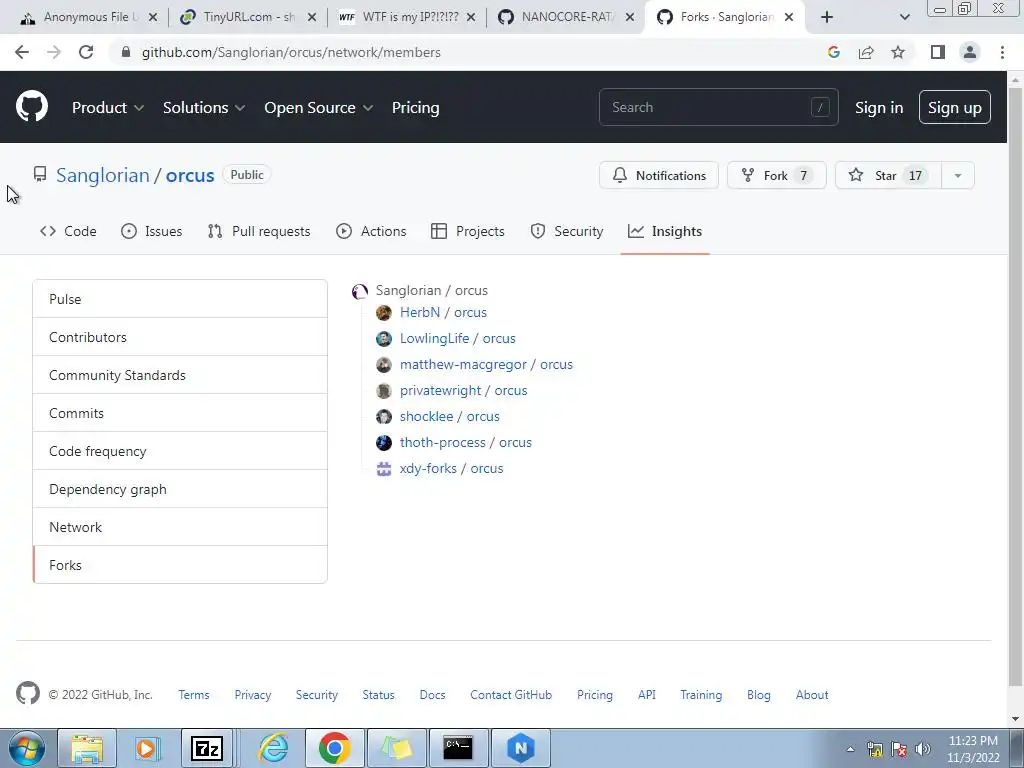The width and height of the screenshot is (1024, 768).
Task: Select Contributors in sidebar
Action: coord(180,337)
